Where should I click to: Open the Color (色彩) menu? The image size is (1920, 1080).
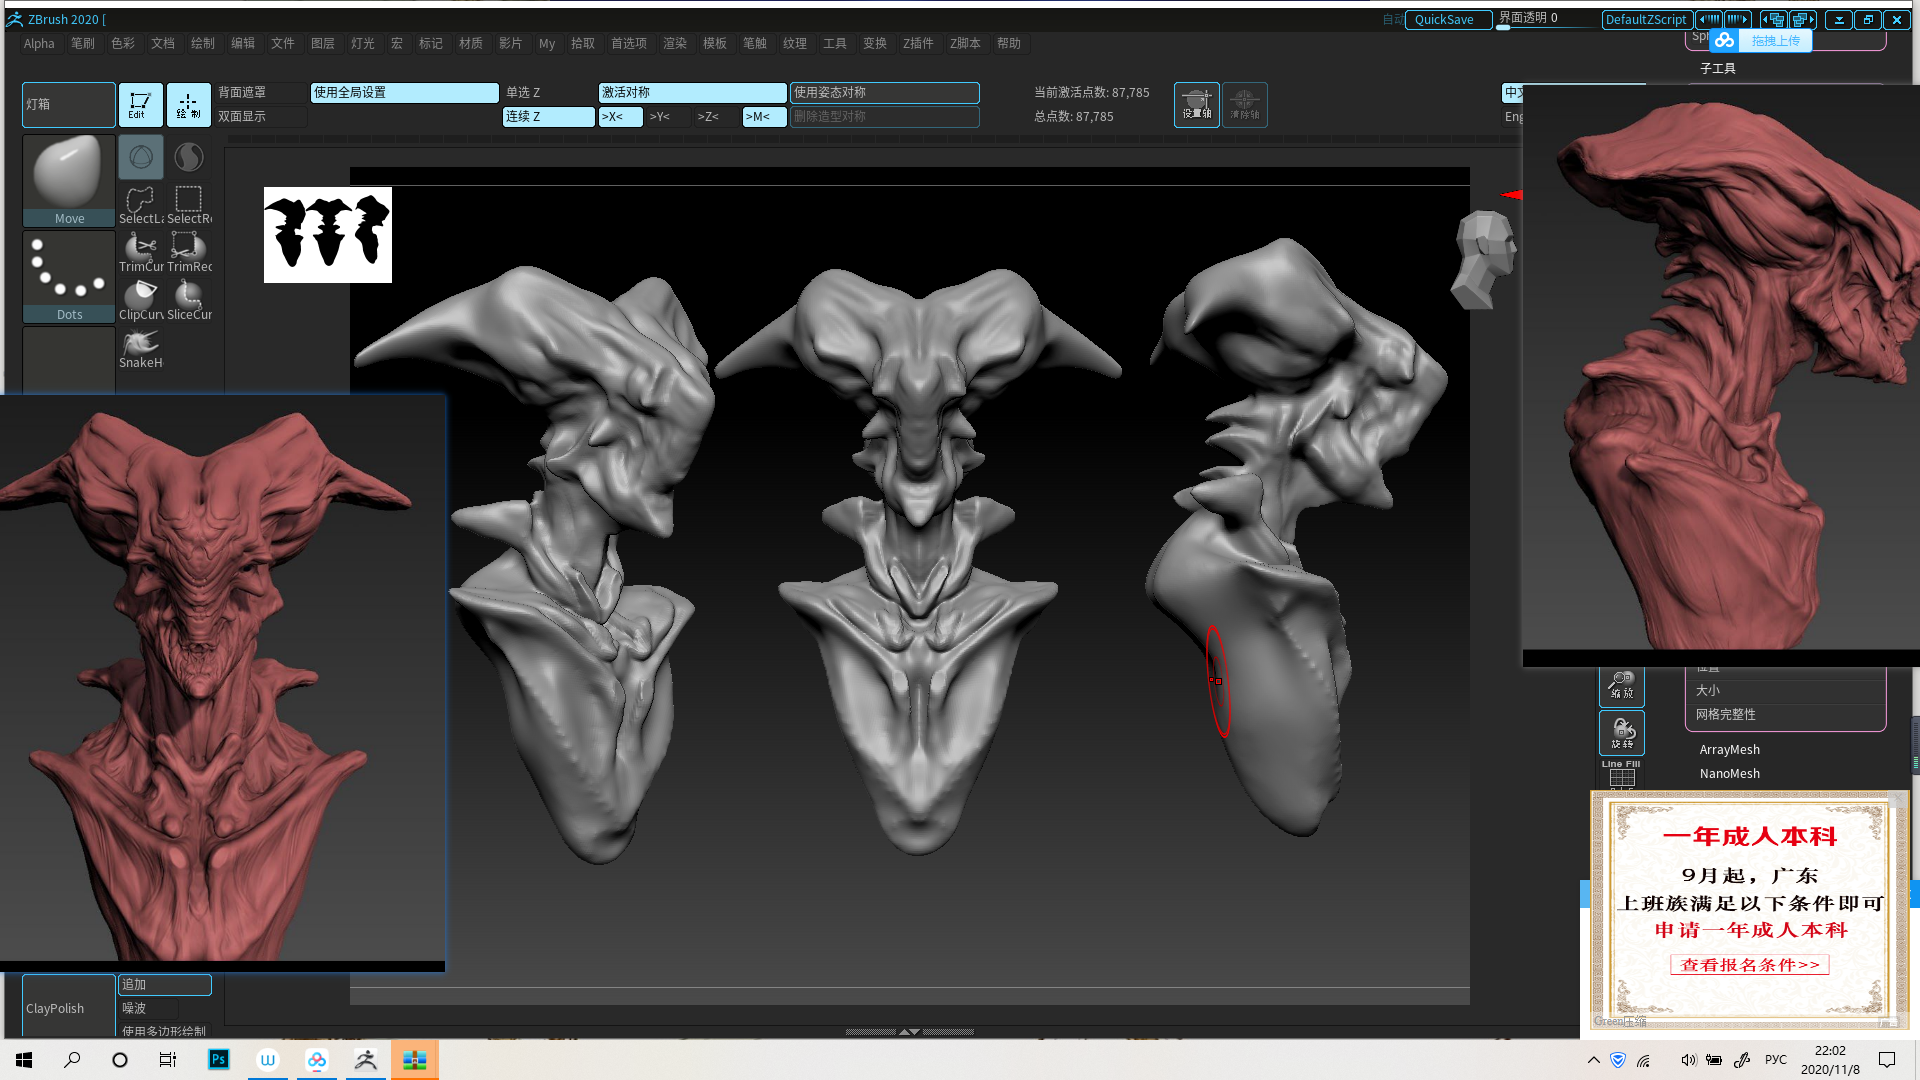123,43
